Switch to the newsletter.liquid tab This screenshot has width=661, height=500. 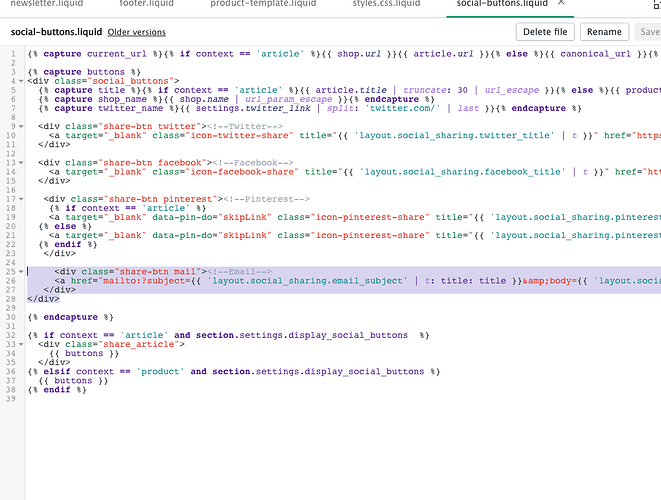[x=47, y=3]
